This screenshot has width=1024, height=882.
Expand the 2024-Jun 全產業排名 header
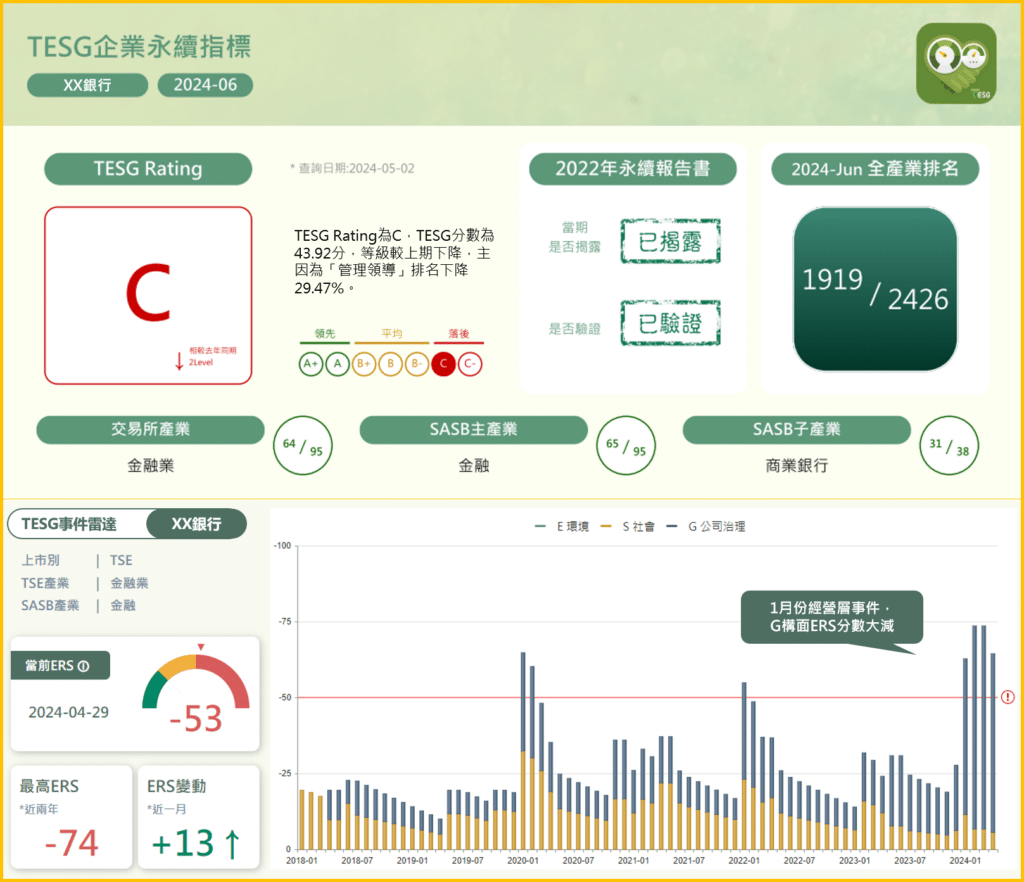[875, 169]
